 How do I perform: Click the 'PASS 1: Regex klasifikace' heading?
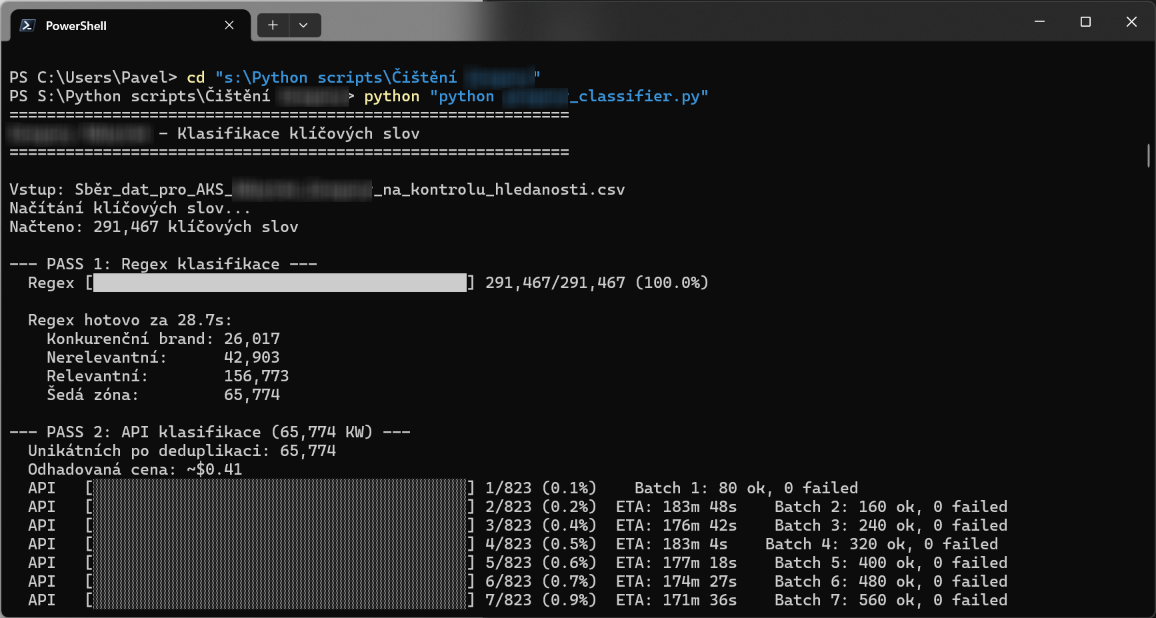(x=163, y=264)
